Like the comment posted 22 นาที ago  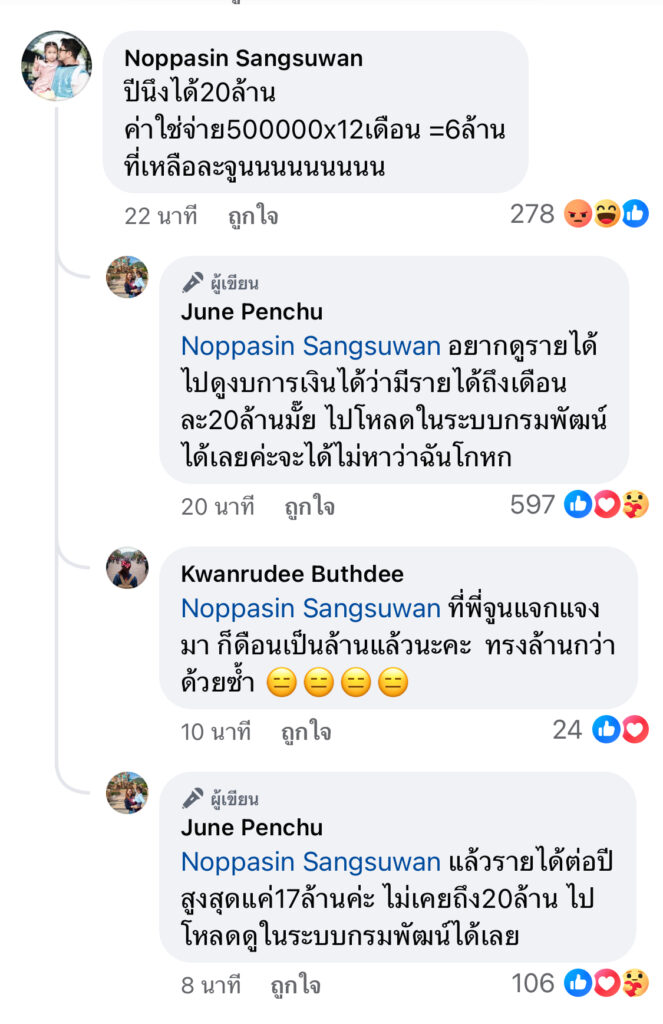(x=253, y=216)
